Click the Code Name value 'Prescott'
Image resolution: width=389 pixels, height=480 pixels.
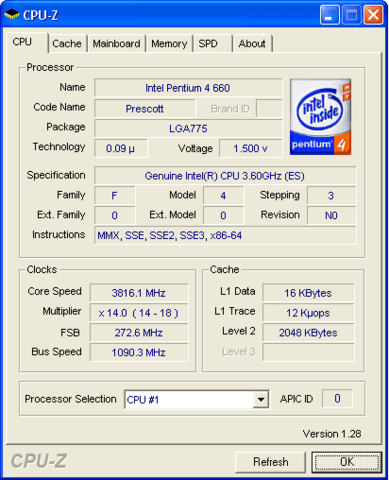(x=145, y=109)
